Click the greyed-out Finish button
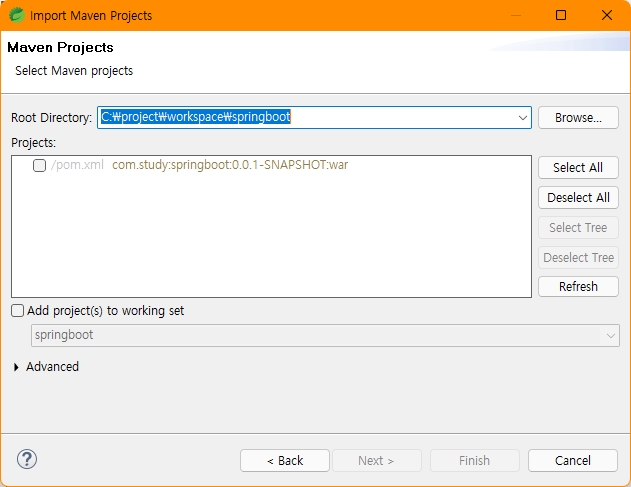Viewport: 631px width, 487px height. (x=475, y=460)
